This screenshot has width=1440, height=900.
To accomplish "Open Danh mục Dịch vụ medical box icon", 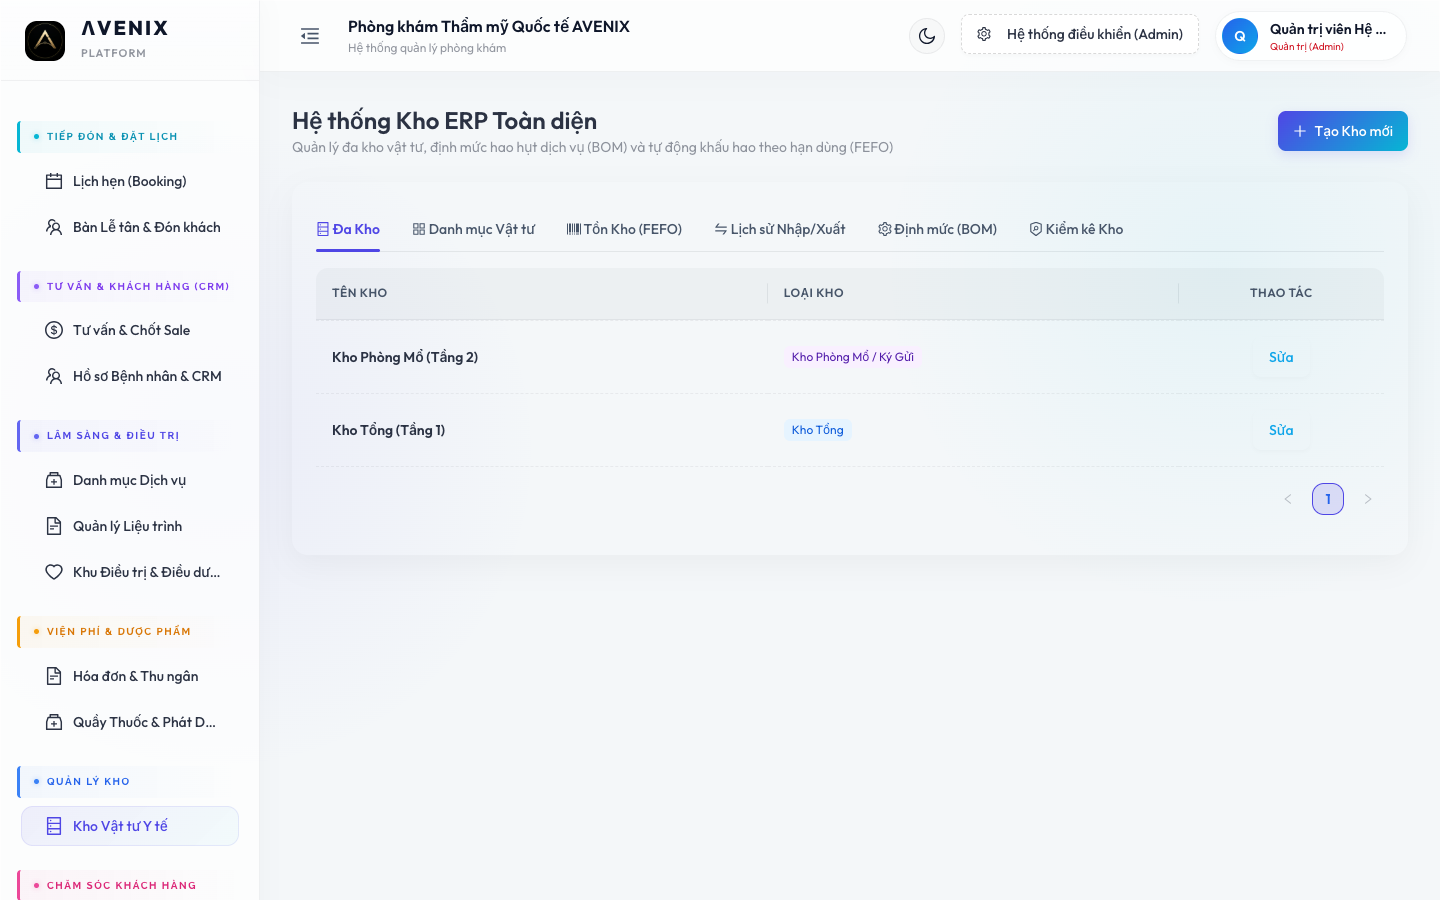I will tap(54, 480).
